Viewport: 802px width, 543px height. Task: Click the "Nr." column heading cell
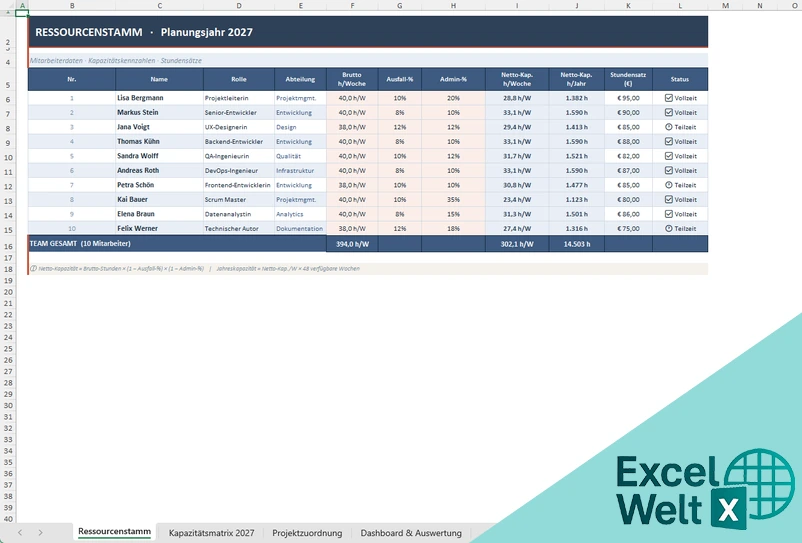tap(72, 79)
